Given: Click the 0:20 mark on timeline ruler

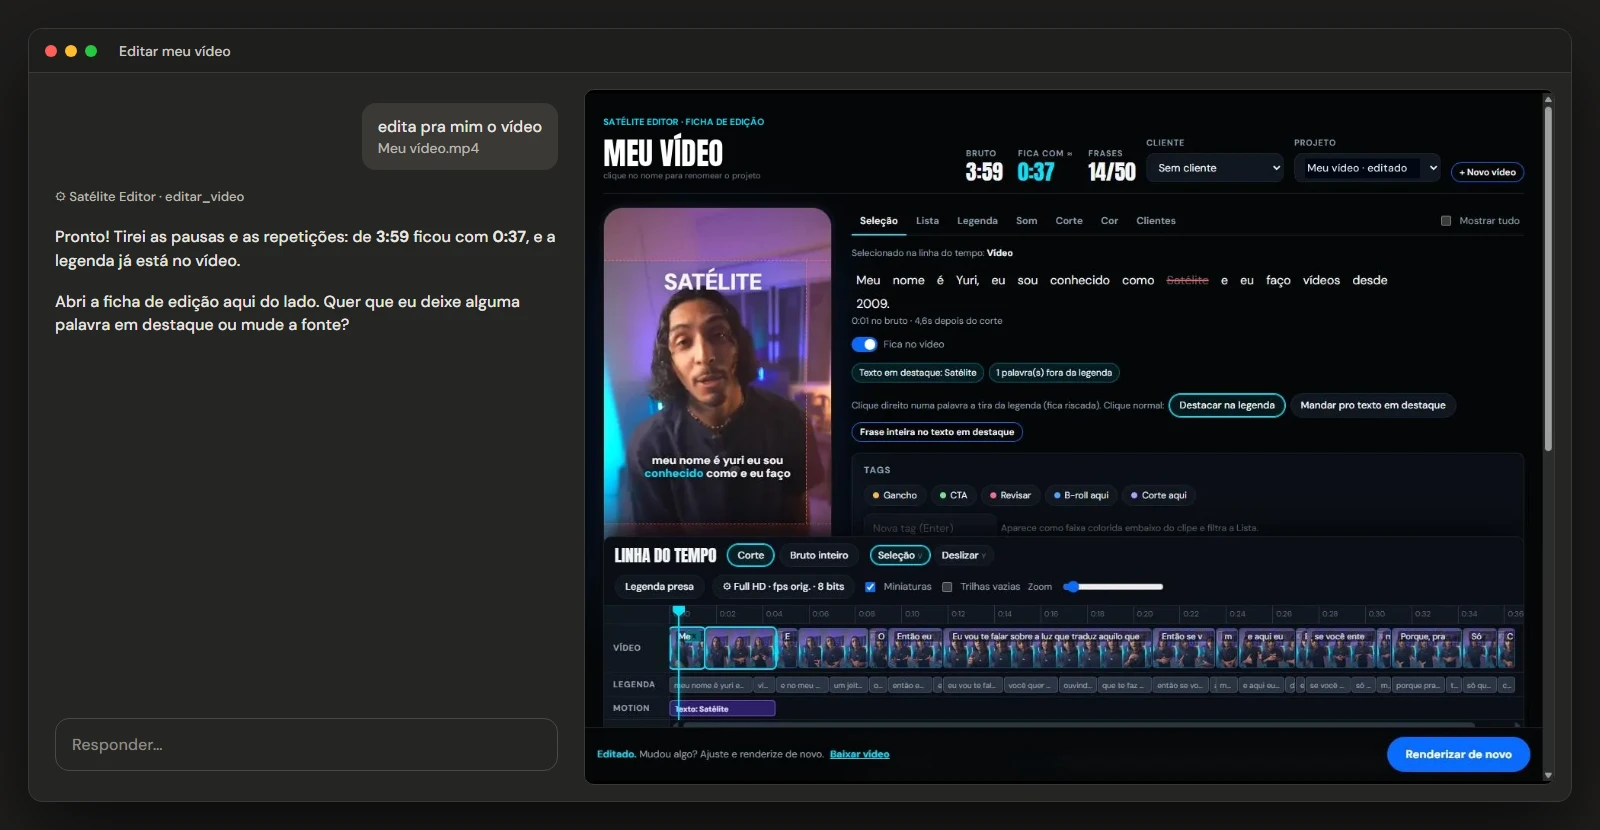Looking at the screenshot, I should tap(1144, 613).
